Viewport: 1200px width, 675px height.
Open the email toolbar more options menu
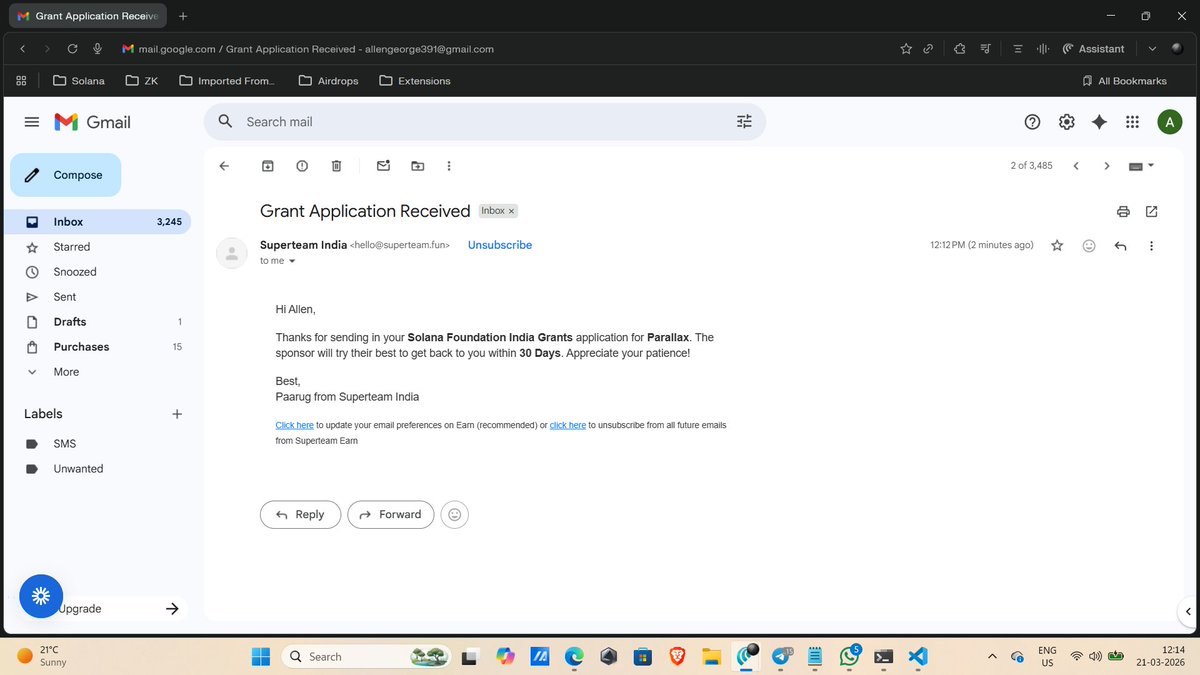pos(448,166)
